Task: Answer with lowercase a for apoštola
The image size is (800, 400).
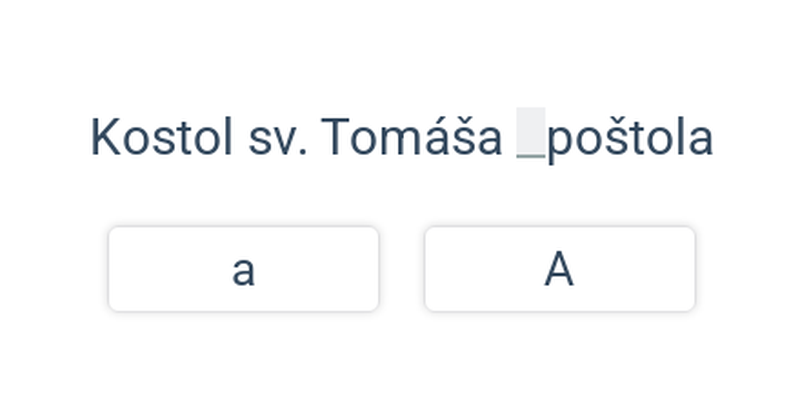Action: click(x=243, y=269)
